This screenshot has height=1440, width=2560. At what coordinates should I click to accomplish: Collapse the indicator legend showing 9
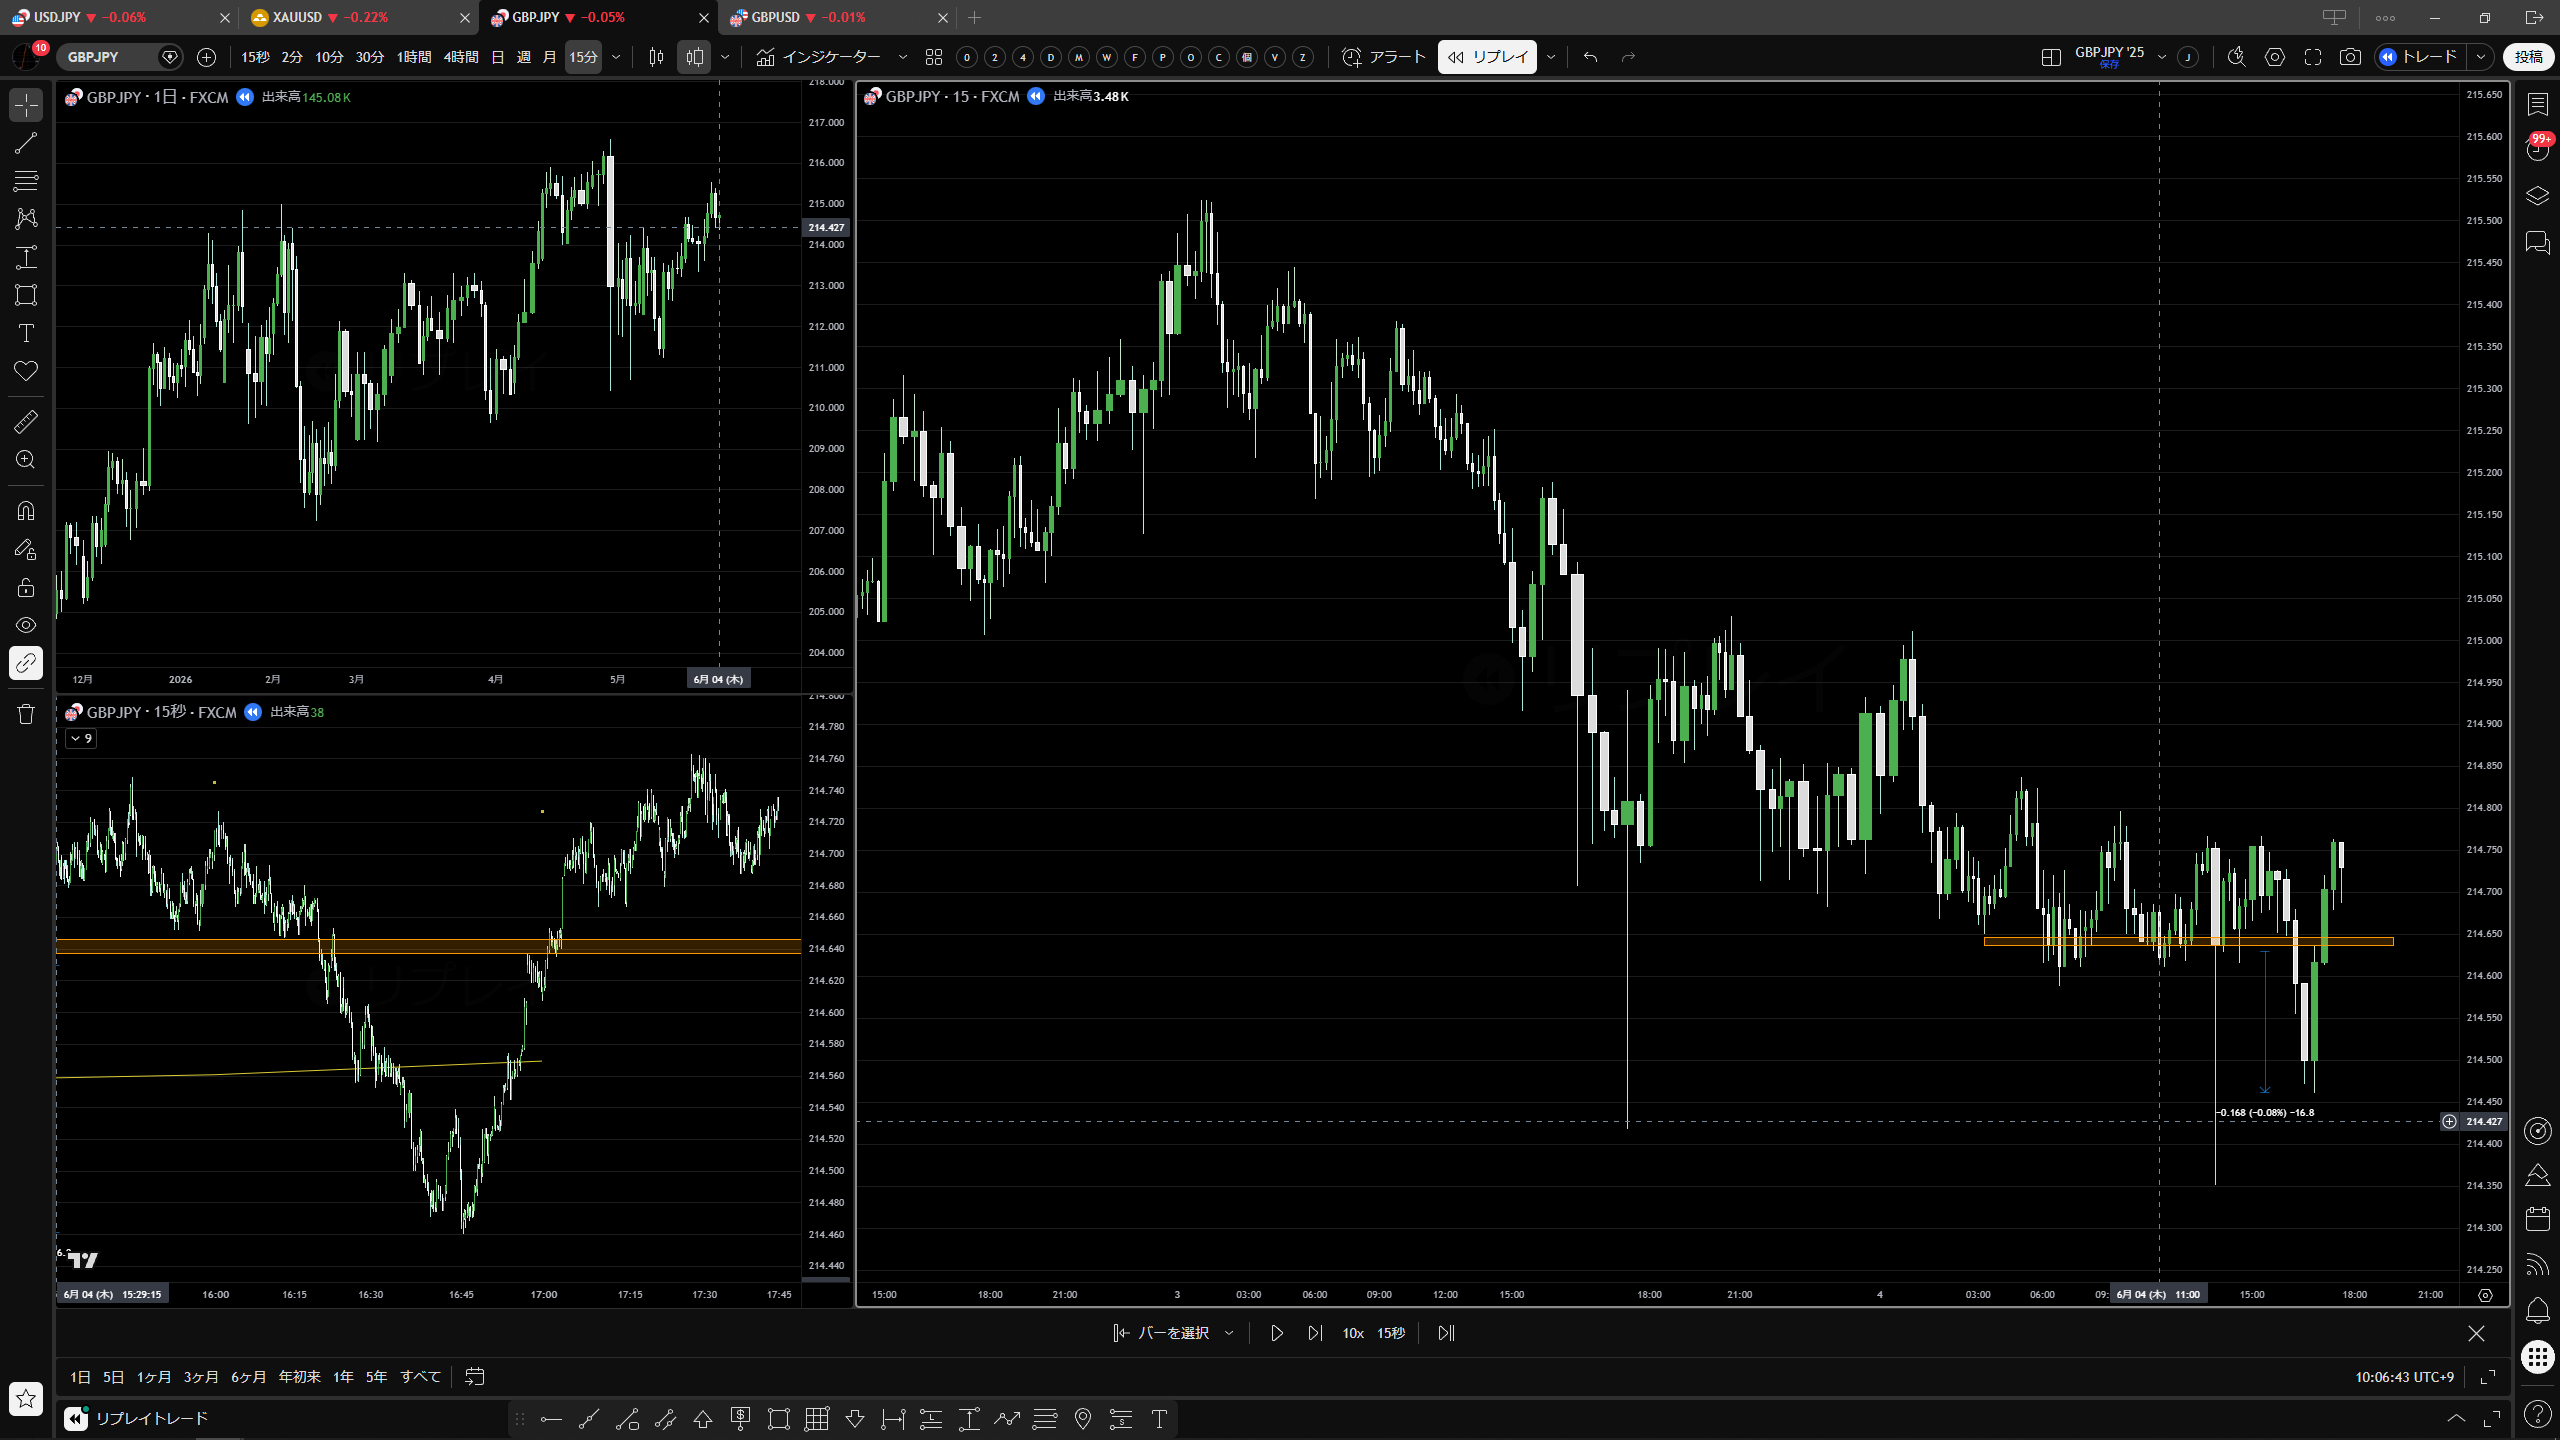click(x=82, y=739)
